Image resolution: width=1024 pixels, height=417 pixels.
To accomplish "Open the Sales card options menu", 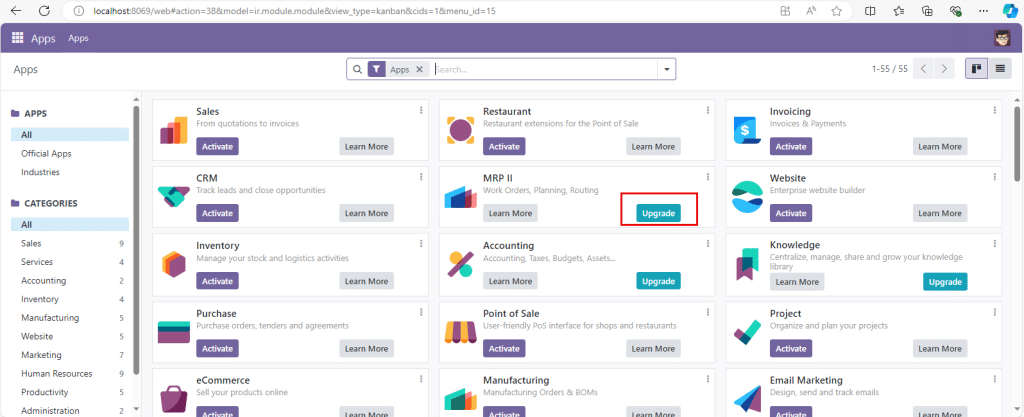I will tap(421, 110).
